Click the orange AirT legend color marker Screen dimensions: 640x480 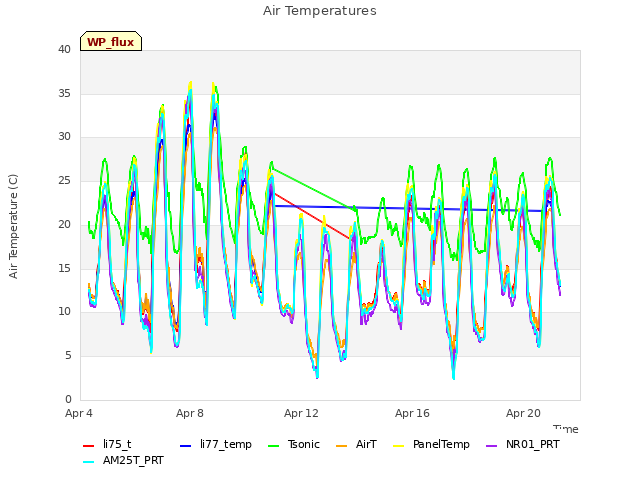point(342,446)
